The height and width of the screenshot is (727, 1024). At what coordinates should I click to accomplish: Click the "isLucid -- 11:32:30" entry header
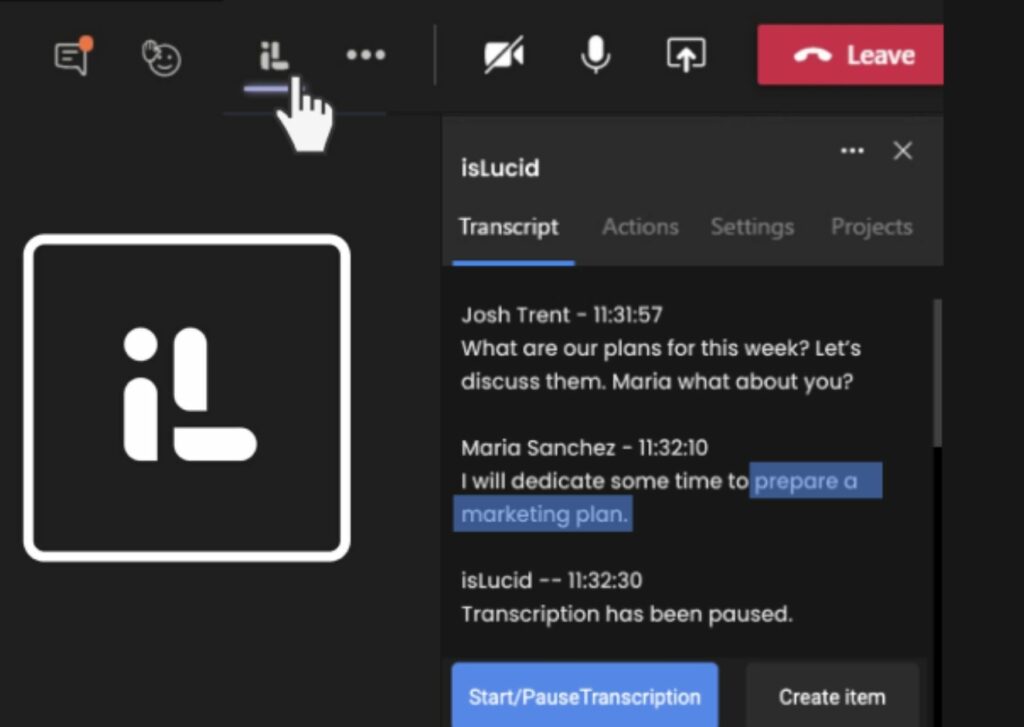(552, 580)
